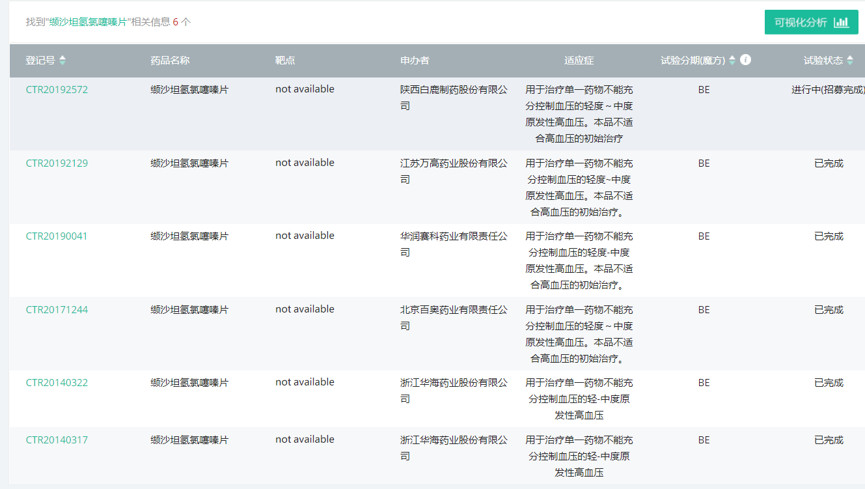Click not available target in CTR20192572 row

tap(305, 89)
